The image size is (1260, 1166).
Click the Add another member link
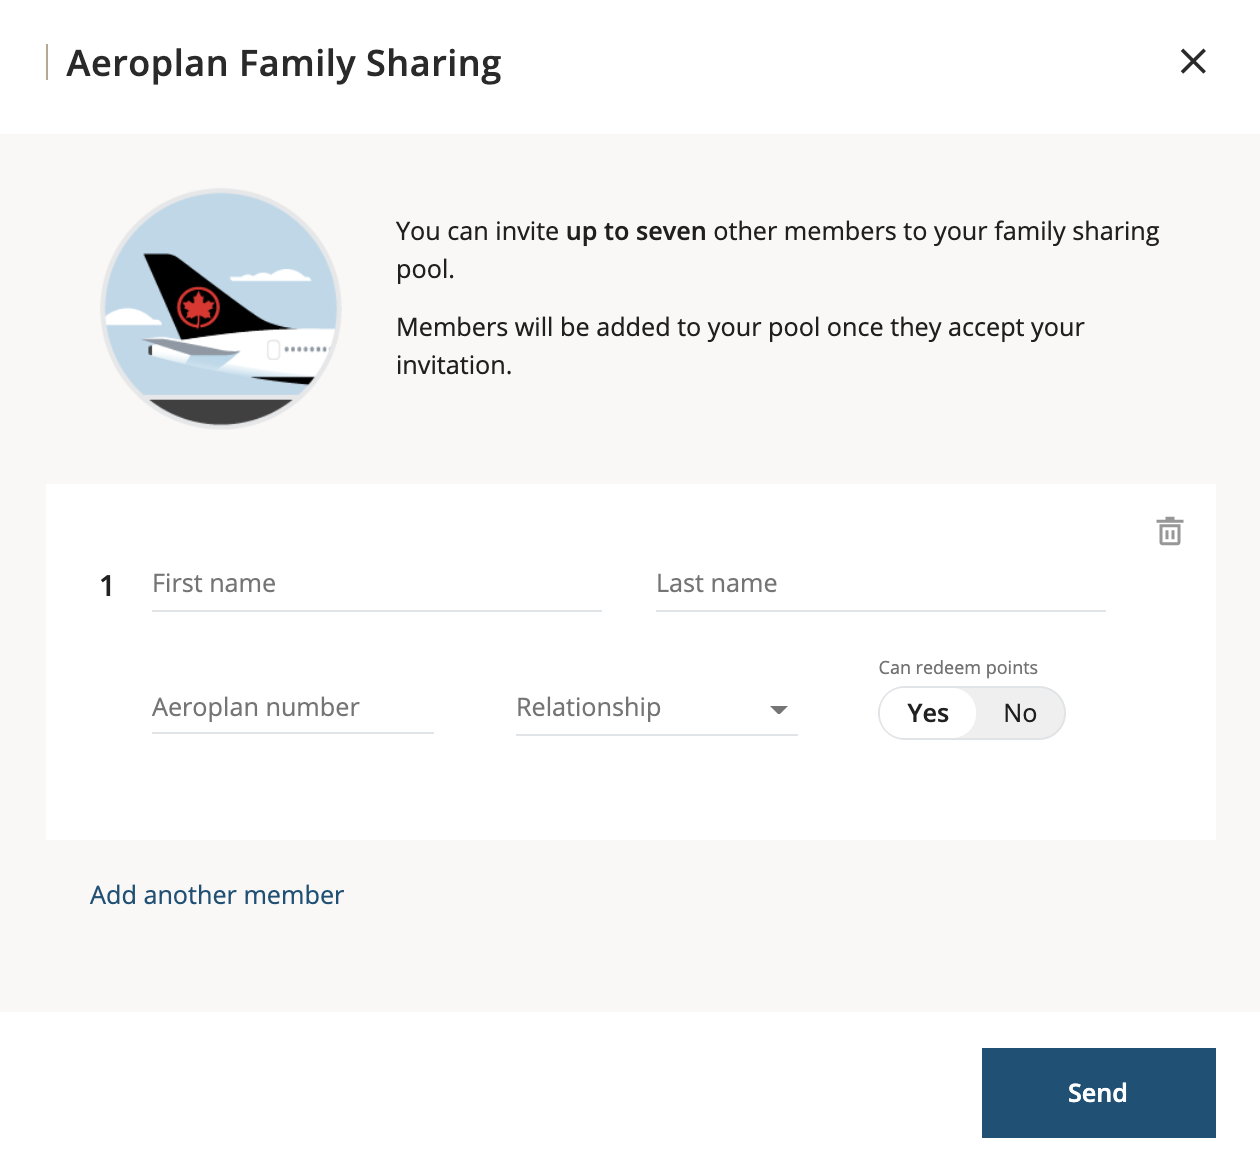[217, 895]
